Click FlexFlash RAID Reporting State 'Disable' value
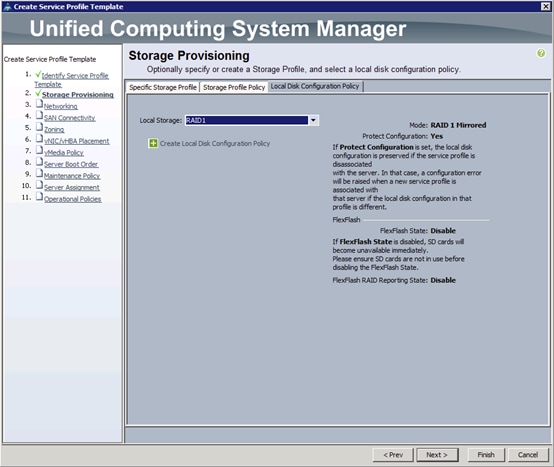This screenshot has height=467, width=554. click(443, 280)
